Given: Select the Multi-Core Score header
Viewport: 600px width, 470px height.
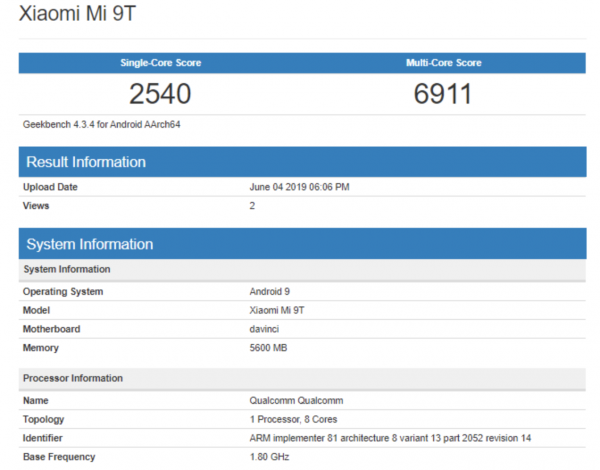Looking at the screenshot, I should [x=443, y=63].
